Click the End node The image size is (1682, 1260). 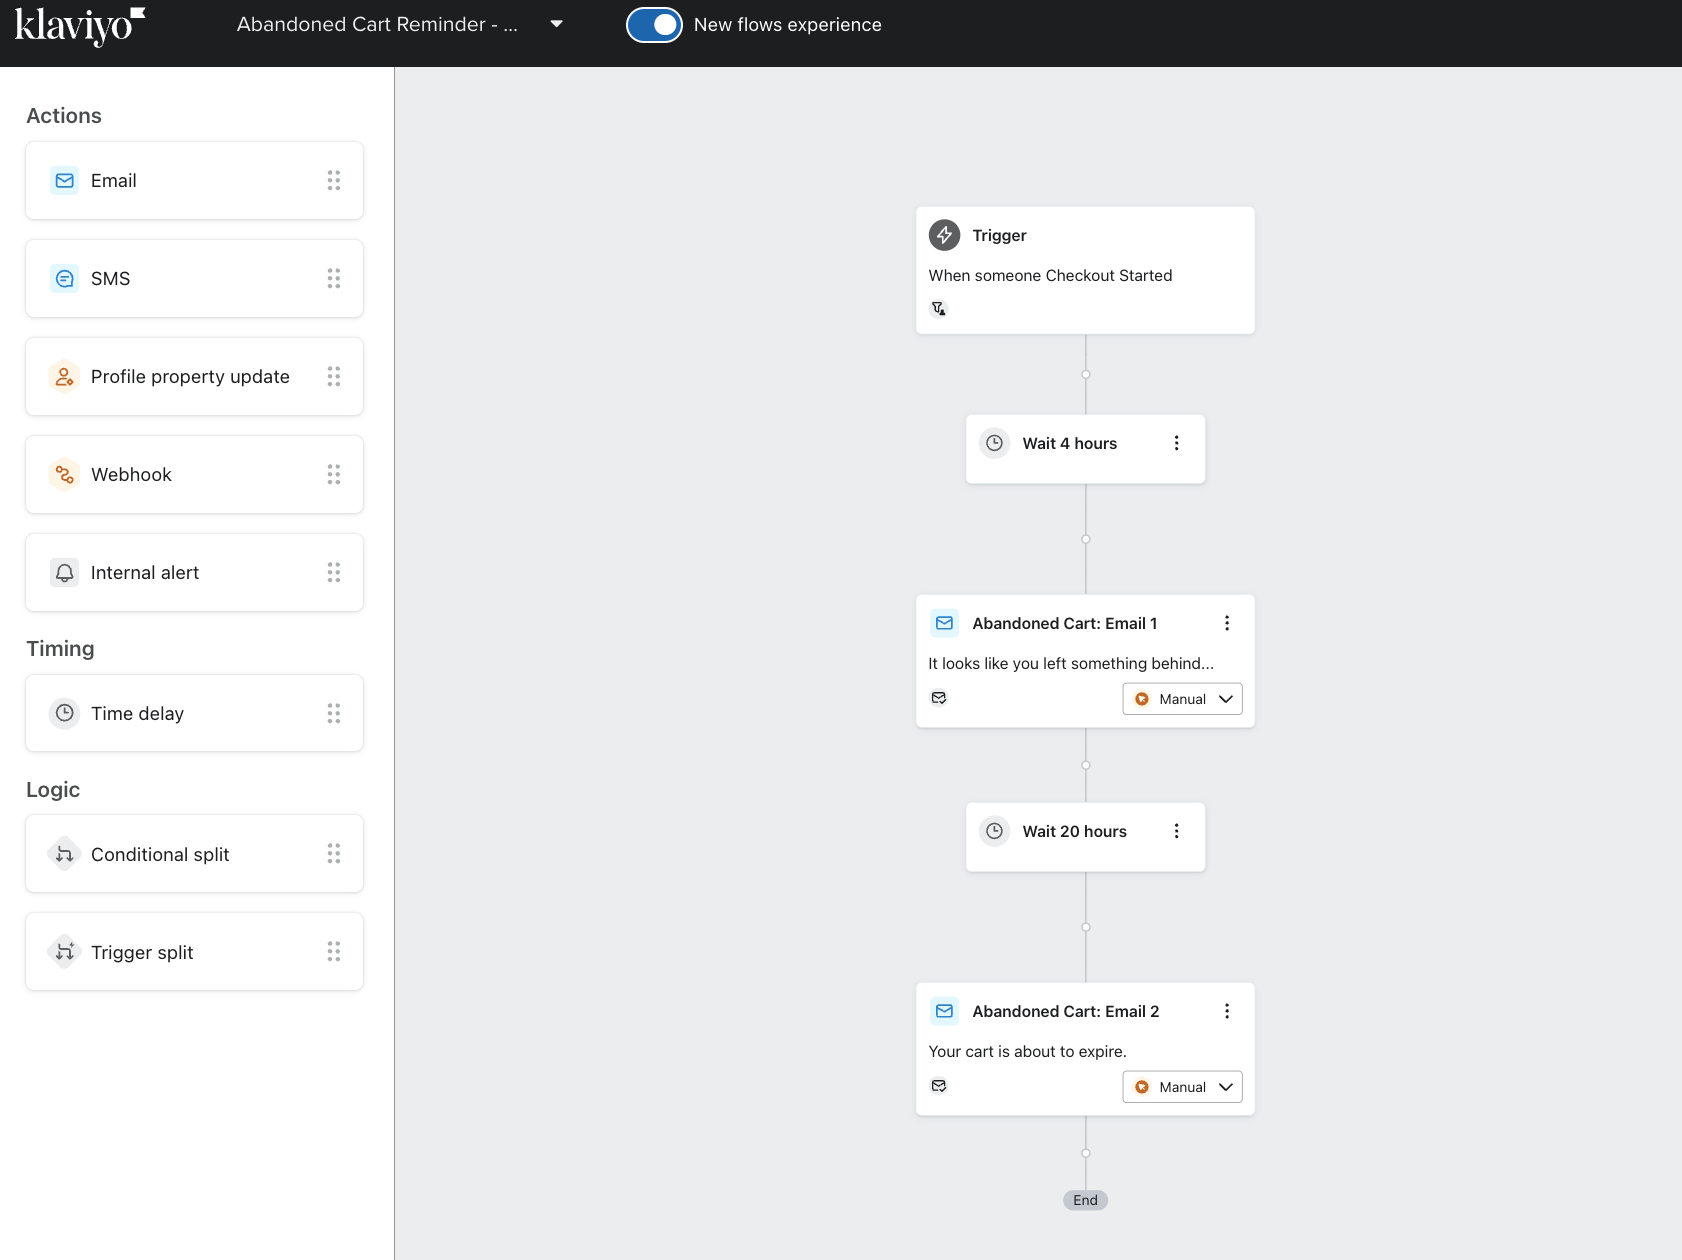1085,1200
